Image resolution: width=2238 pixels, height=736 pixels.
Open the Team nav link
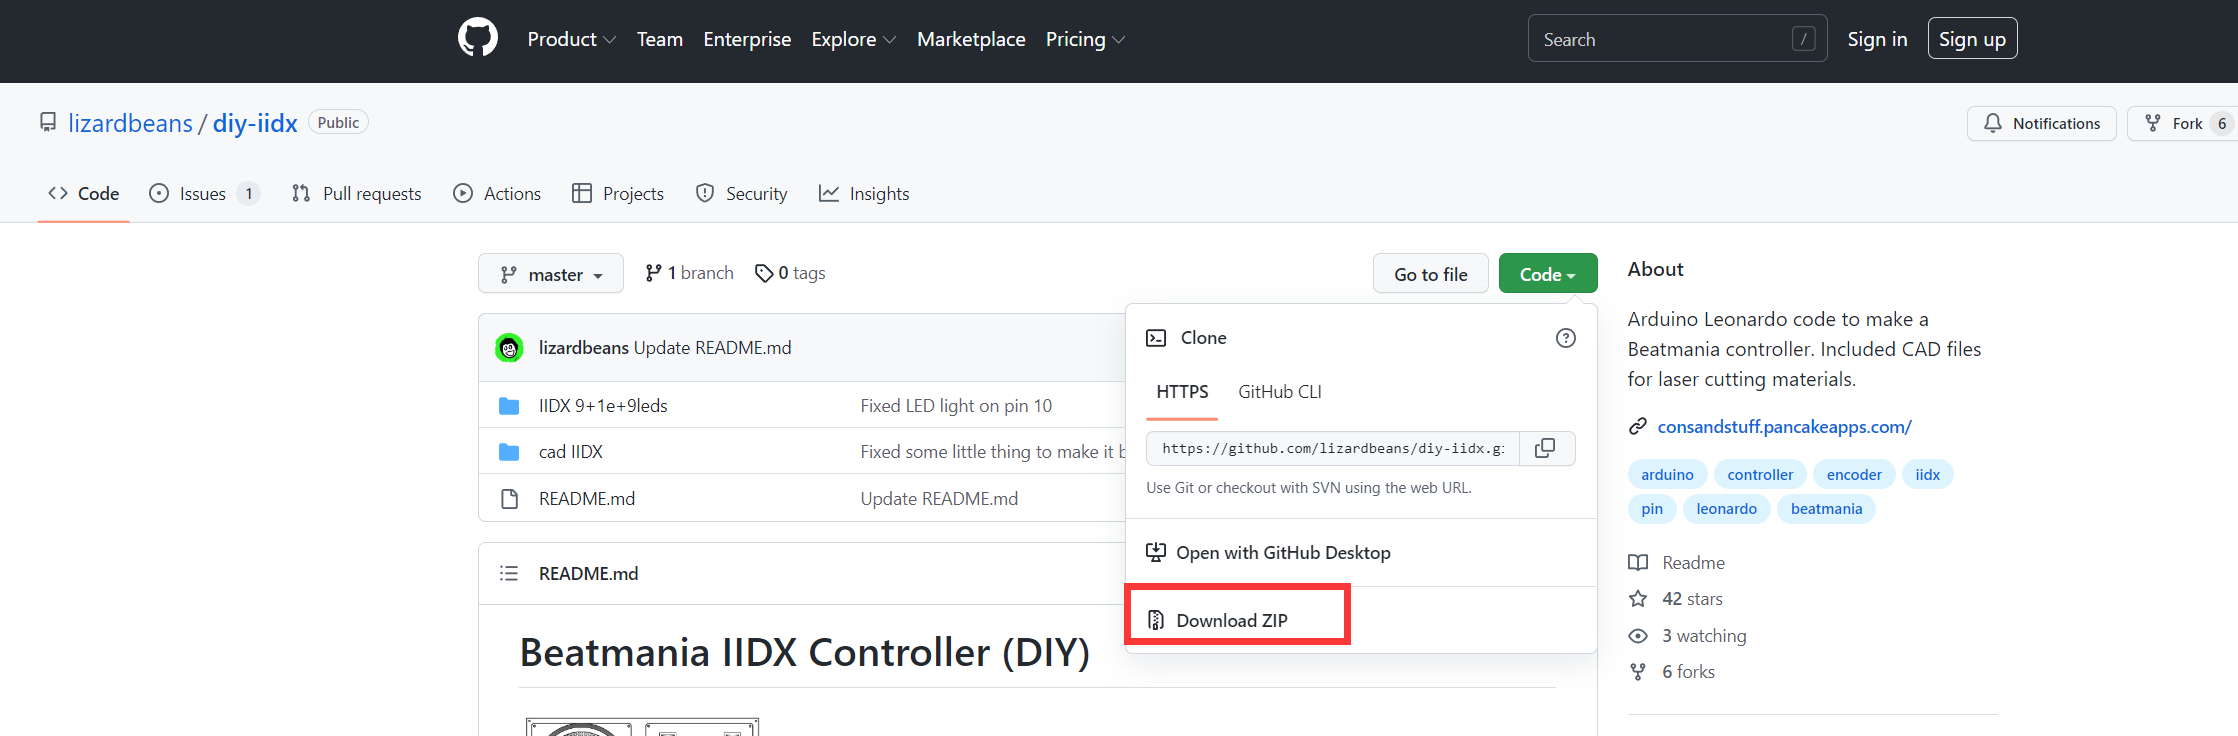click(x=660, y=39)
